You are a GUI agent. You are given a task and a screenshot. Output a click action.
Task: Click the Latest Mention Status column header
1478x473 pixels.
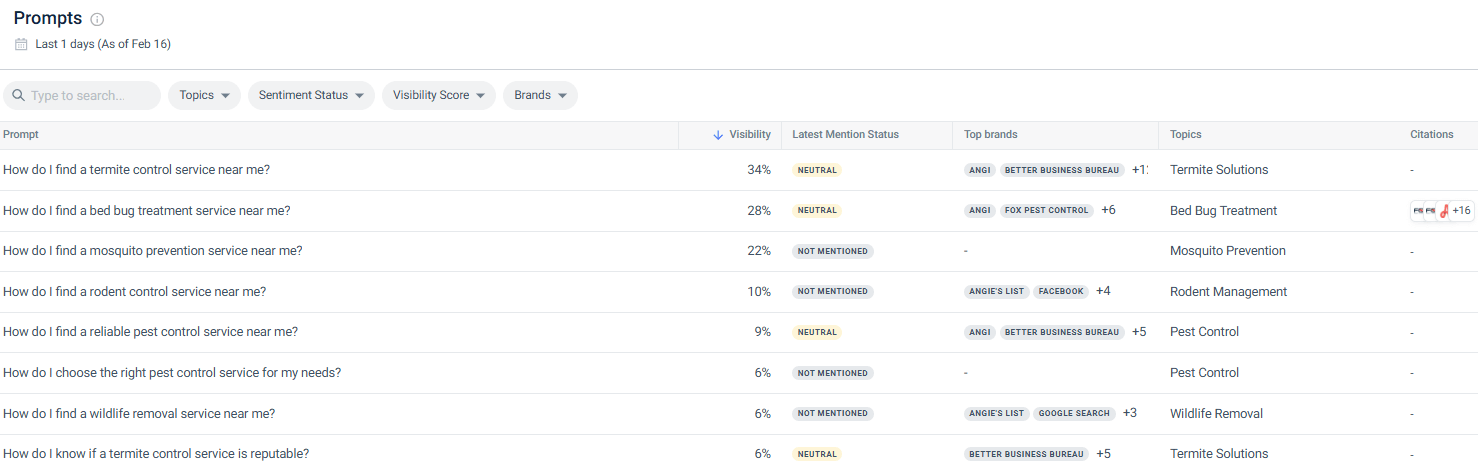pyautogui.click(x=845, y=135)
